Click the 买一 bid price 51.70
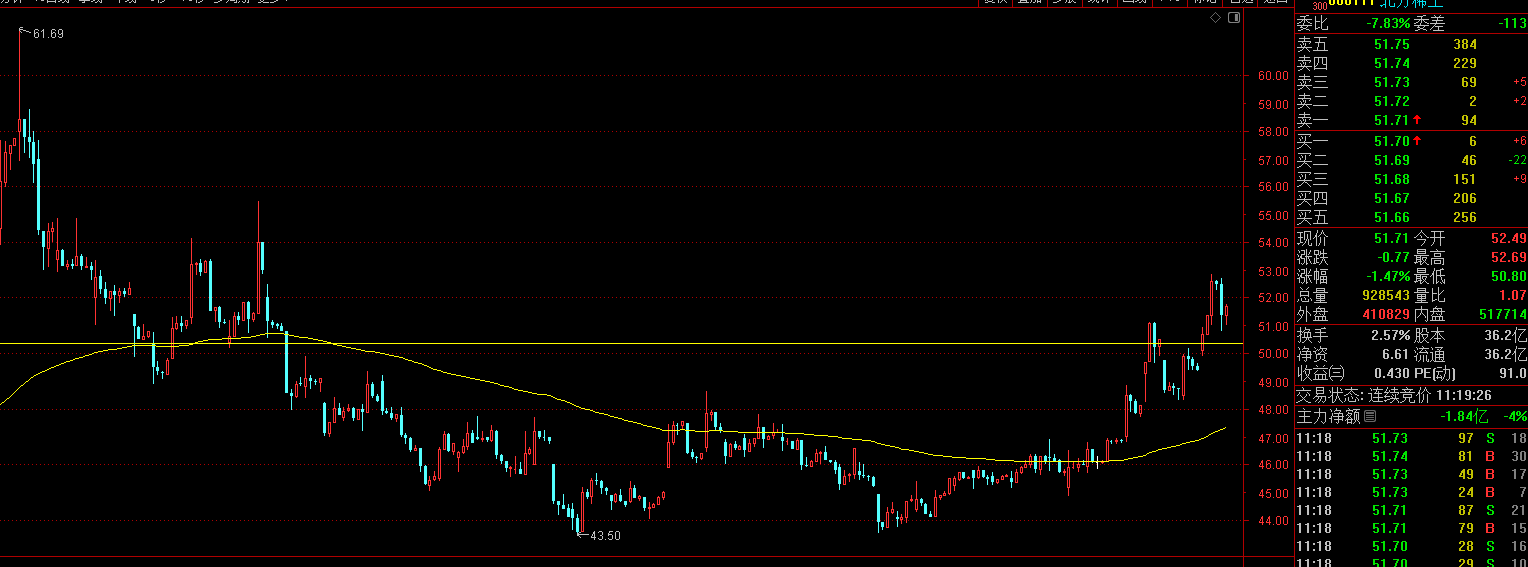Screen dimensions: 1528x567 [x=1392, y=142]
